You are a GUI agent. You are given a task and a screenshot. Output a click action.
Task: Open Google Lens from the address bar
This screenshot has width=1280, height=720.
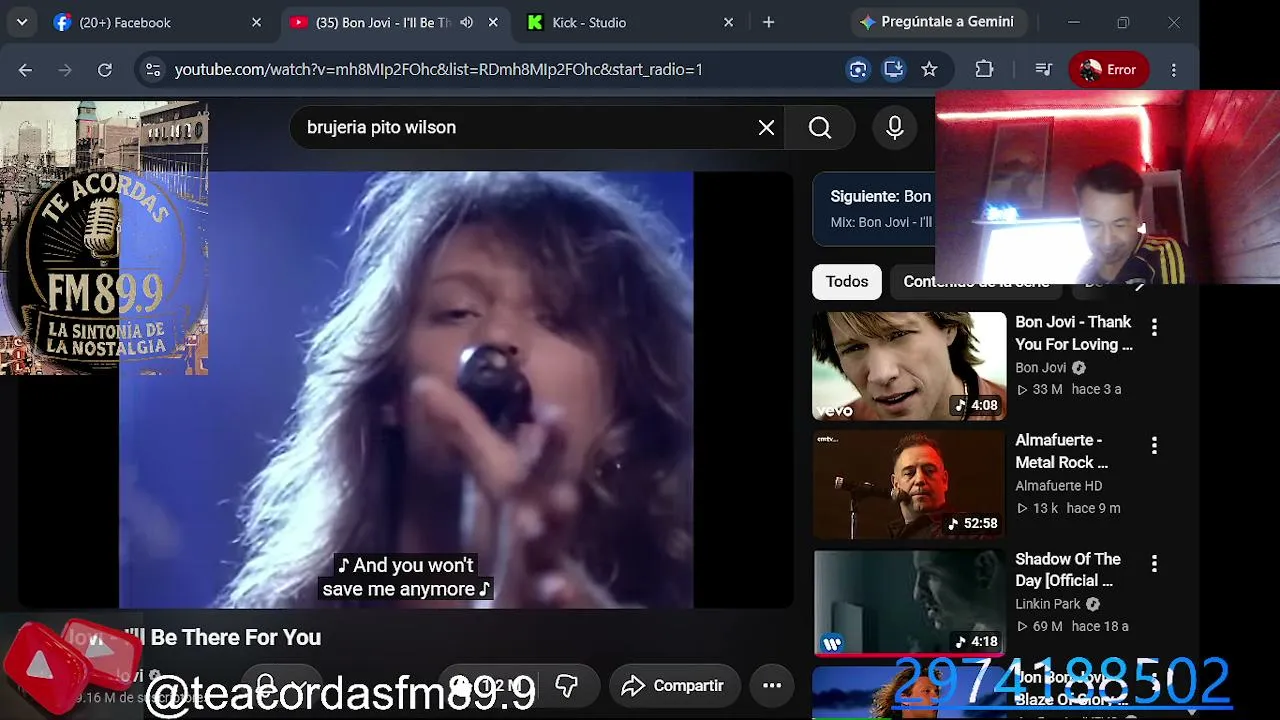[858, 69]
